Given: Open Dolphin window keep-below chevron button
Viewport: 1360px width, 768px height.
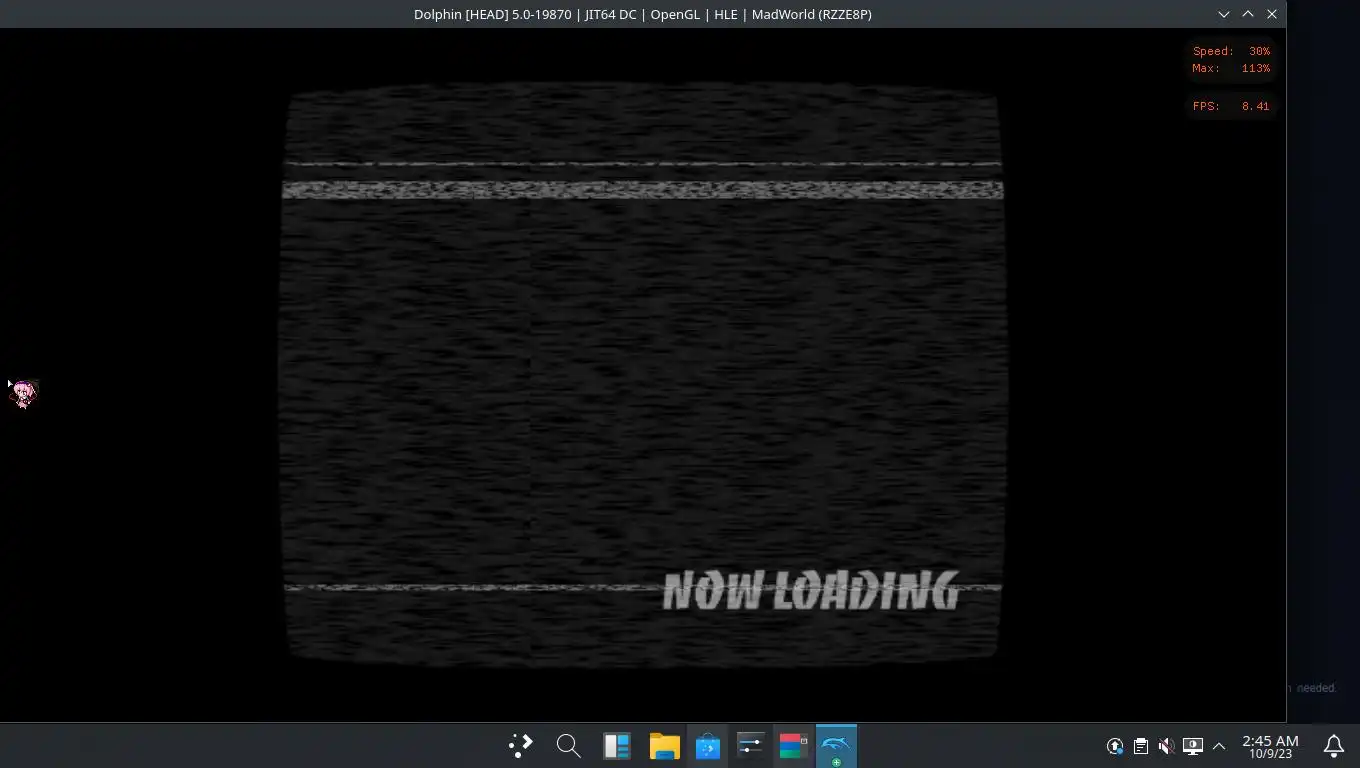Looking at the screenshot, I should (x=1224, y=14).
